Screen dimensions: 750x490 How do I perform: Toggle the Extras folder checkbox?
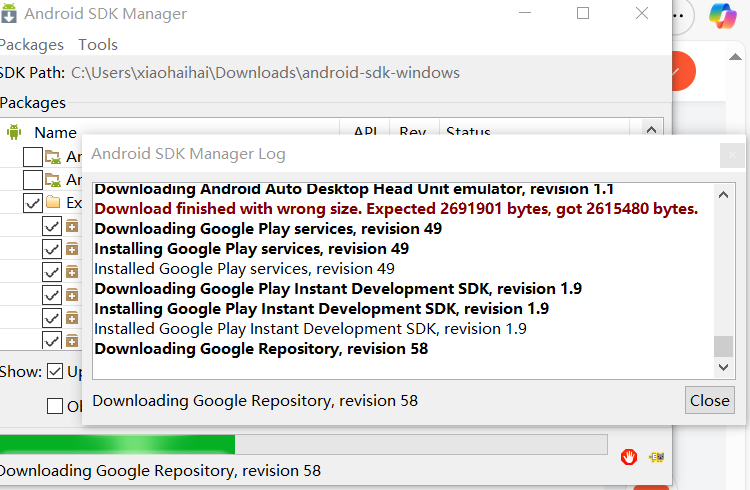tap(33, 203)
